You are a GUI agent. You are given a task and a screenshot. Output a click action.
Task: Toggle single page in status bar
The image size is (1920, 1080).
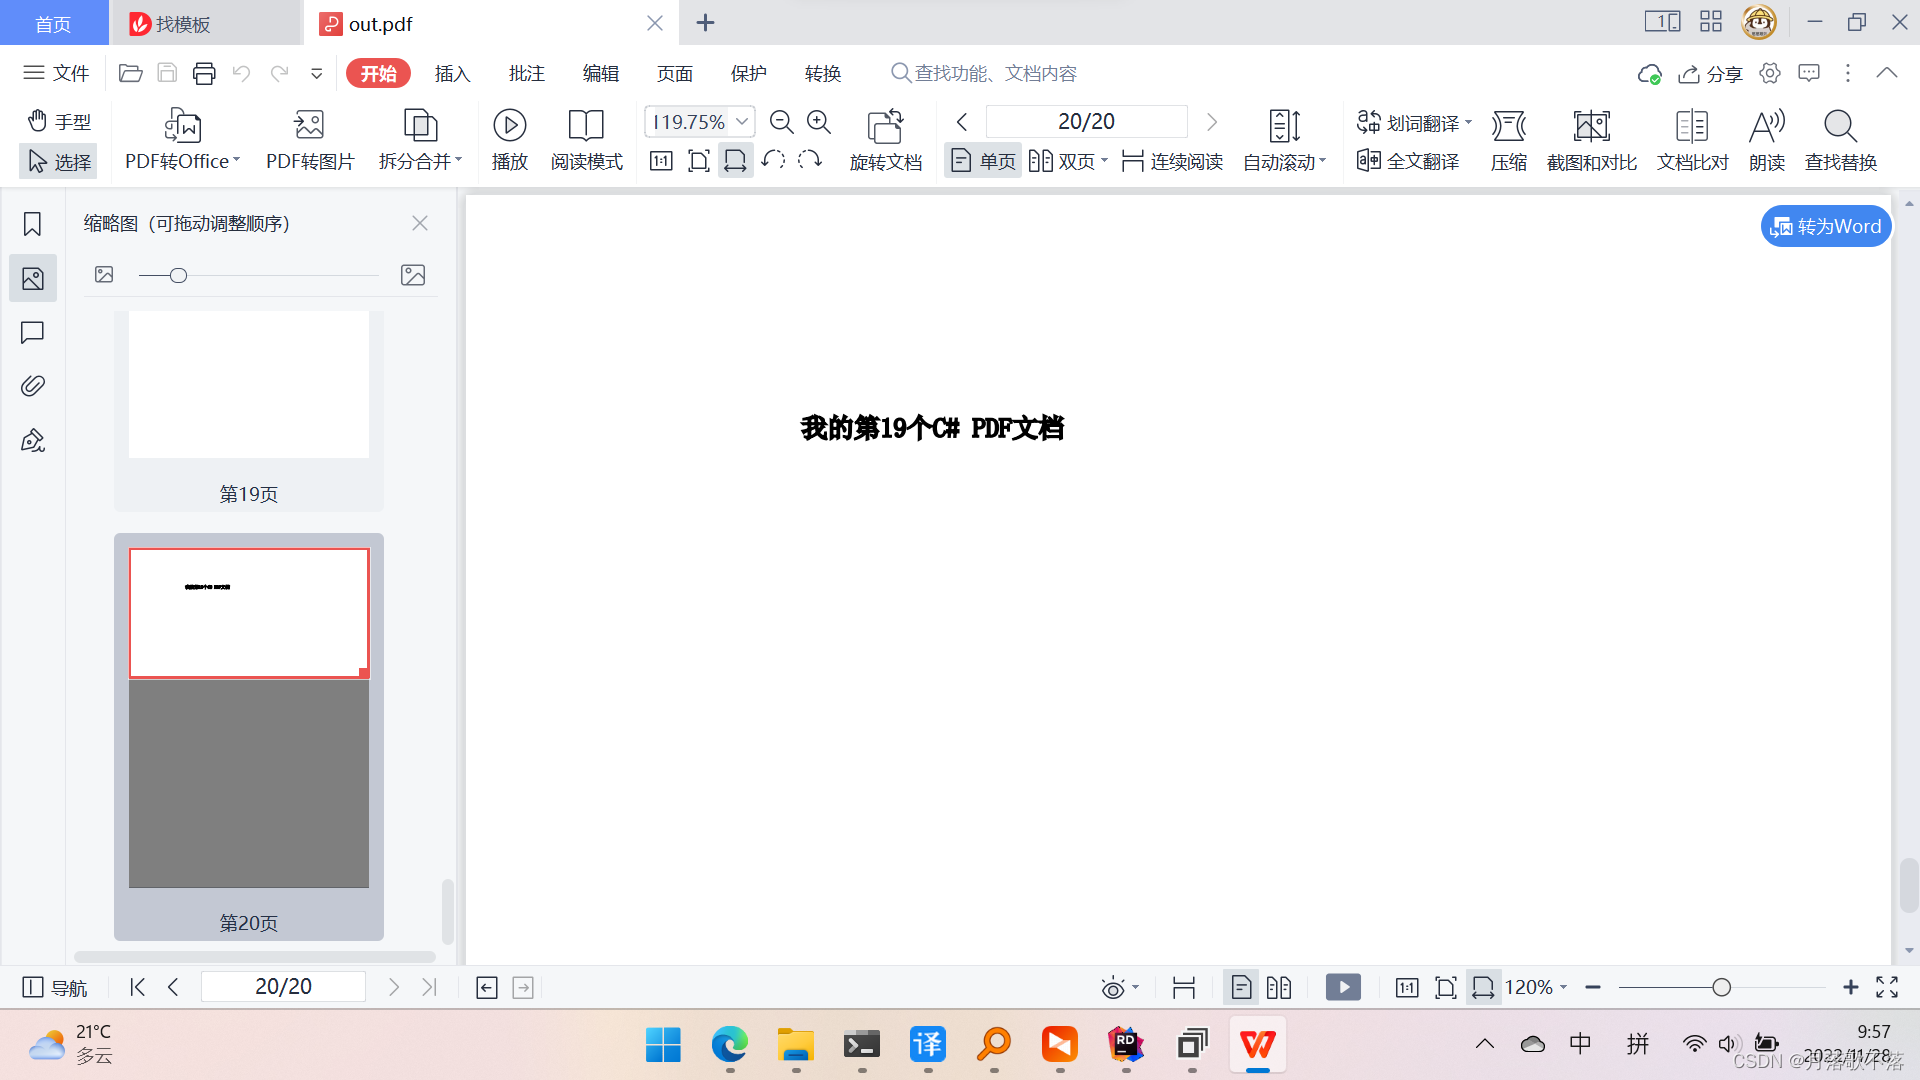1240,987
